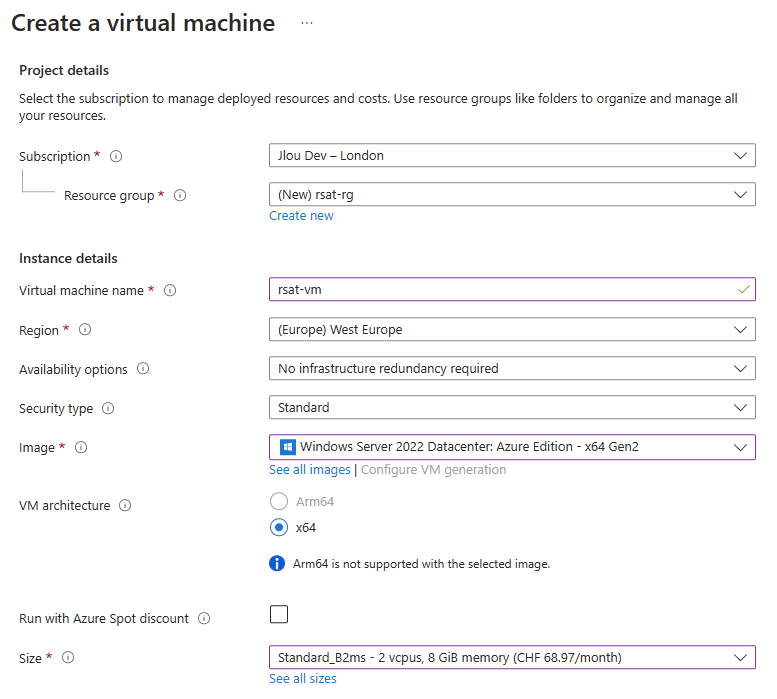Click into the Virtual machine name field
The height and width of the screenshot is (699, 777).
(512, 289)
